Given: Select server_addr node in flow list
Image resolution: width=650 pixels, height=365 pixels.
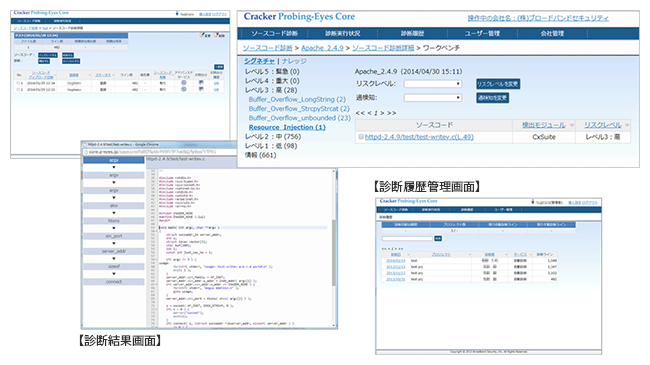Looking at the screenshot, I should (x=114, y=251).
